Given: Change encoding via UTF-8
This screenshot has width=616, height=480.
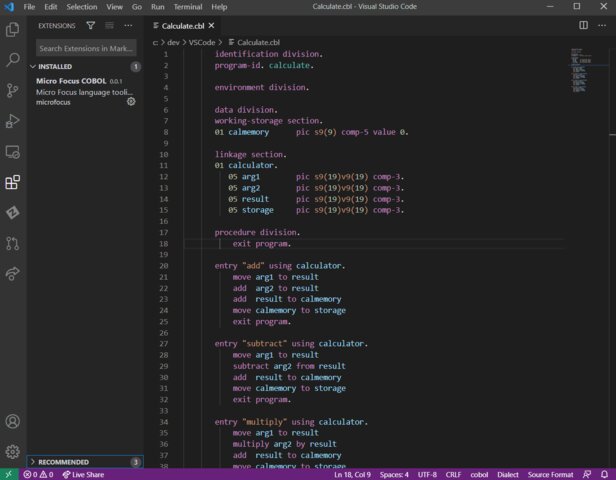Looking at the screenshot, I should click(427, 475).
